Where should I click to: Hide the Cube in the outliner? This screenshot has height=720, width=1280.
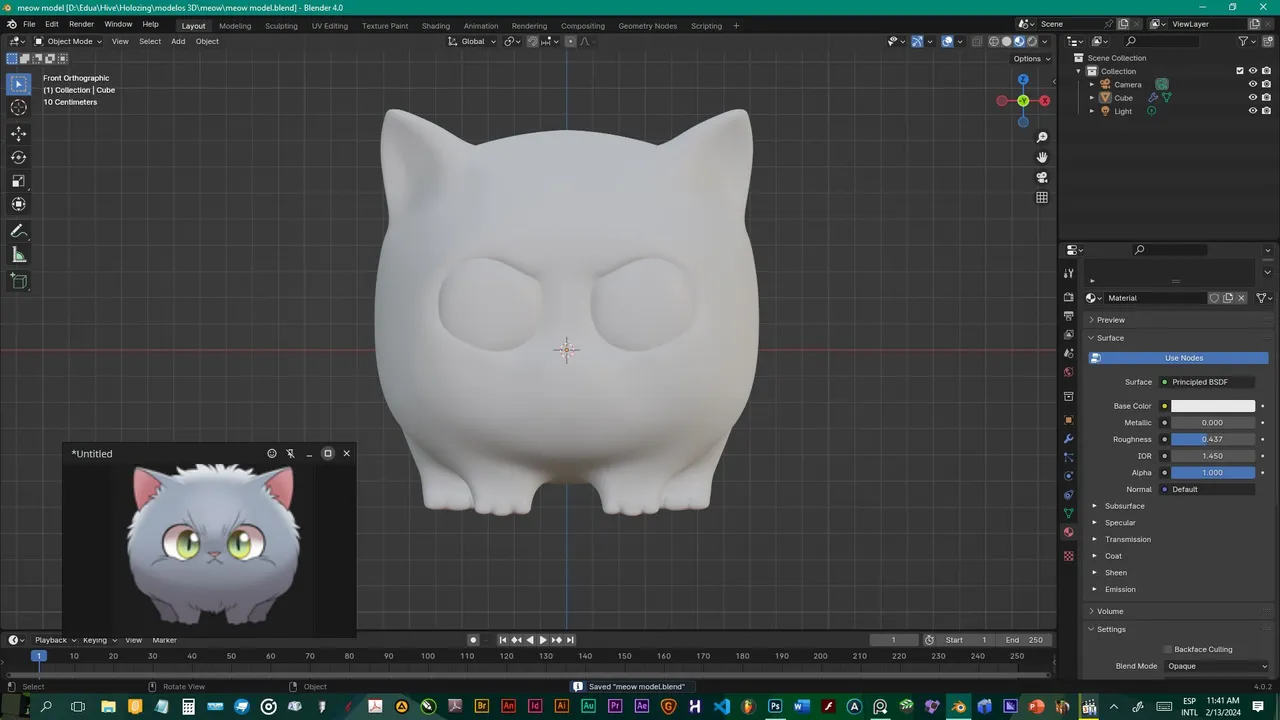pos(1252,98)
